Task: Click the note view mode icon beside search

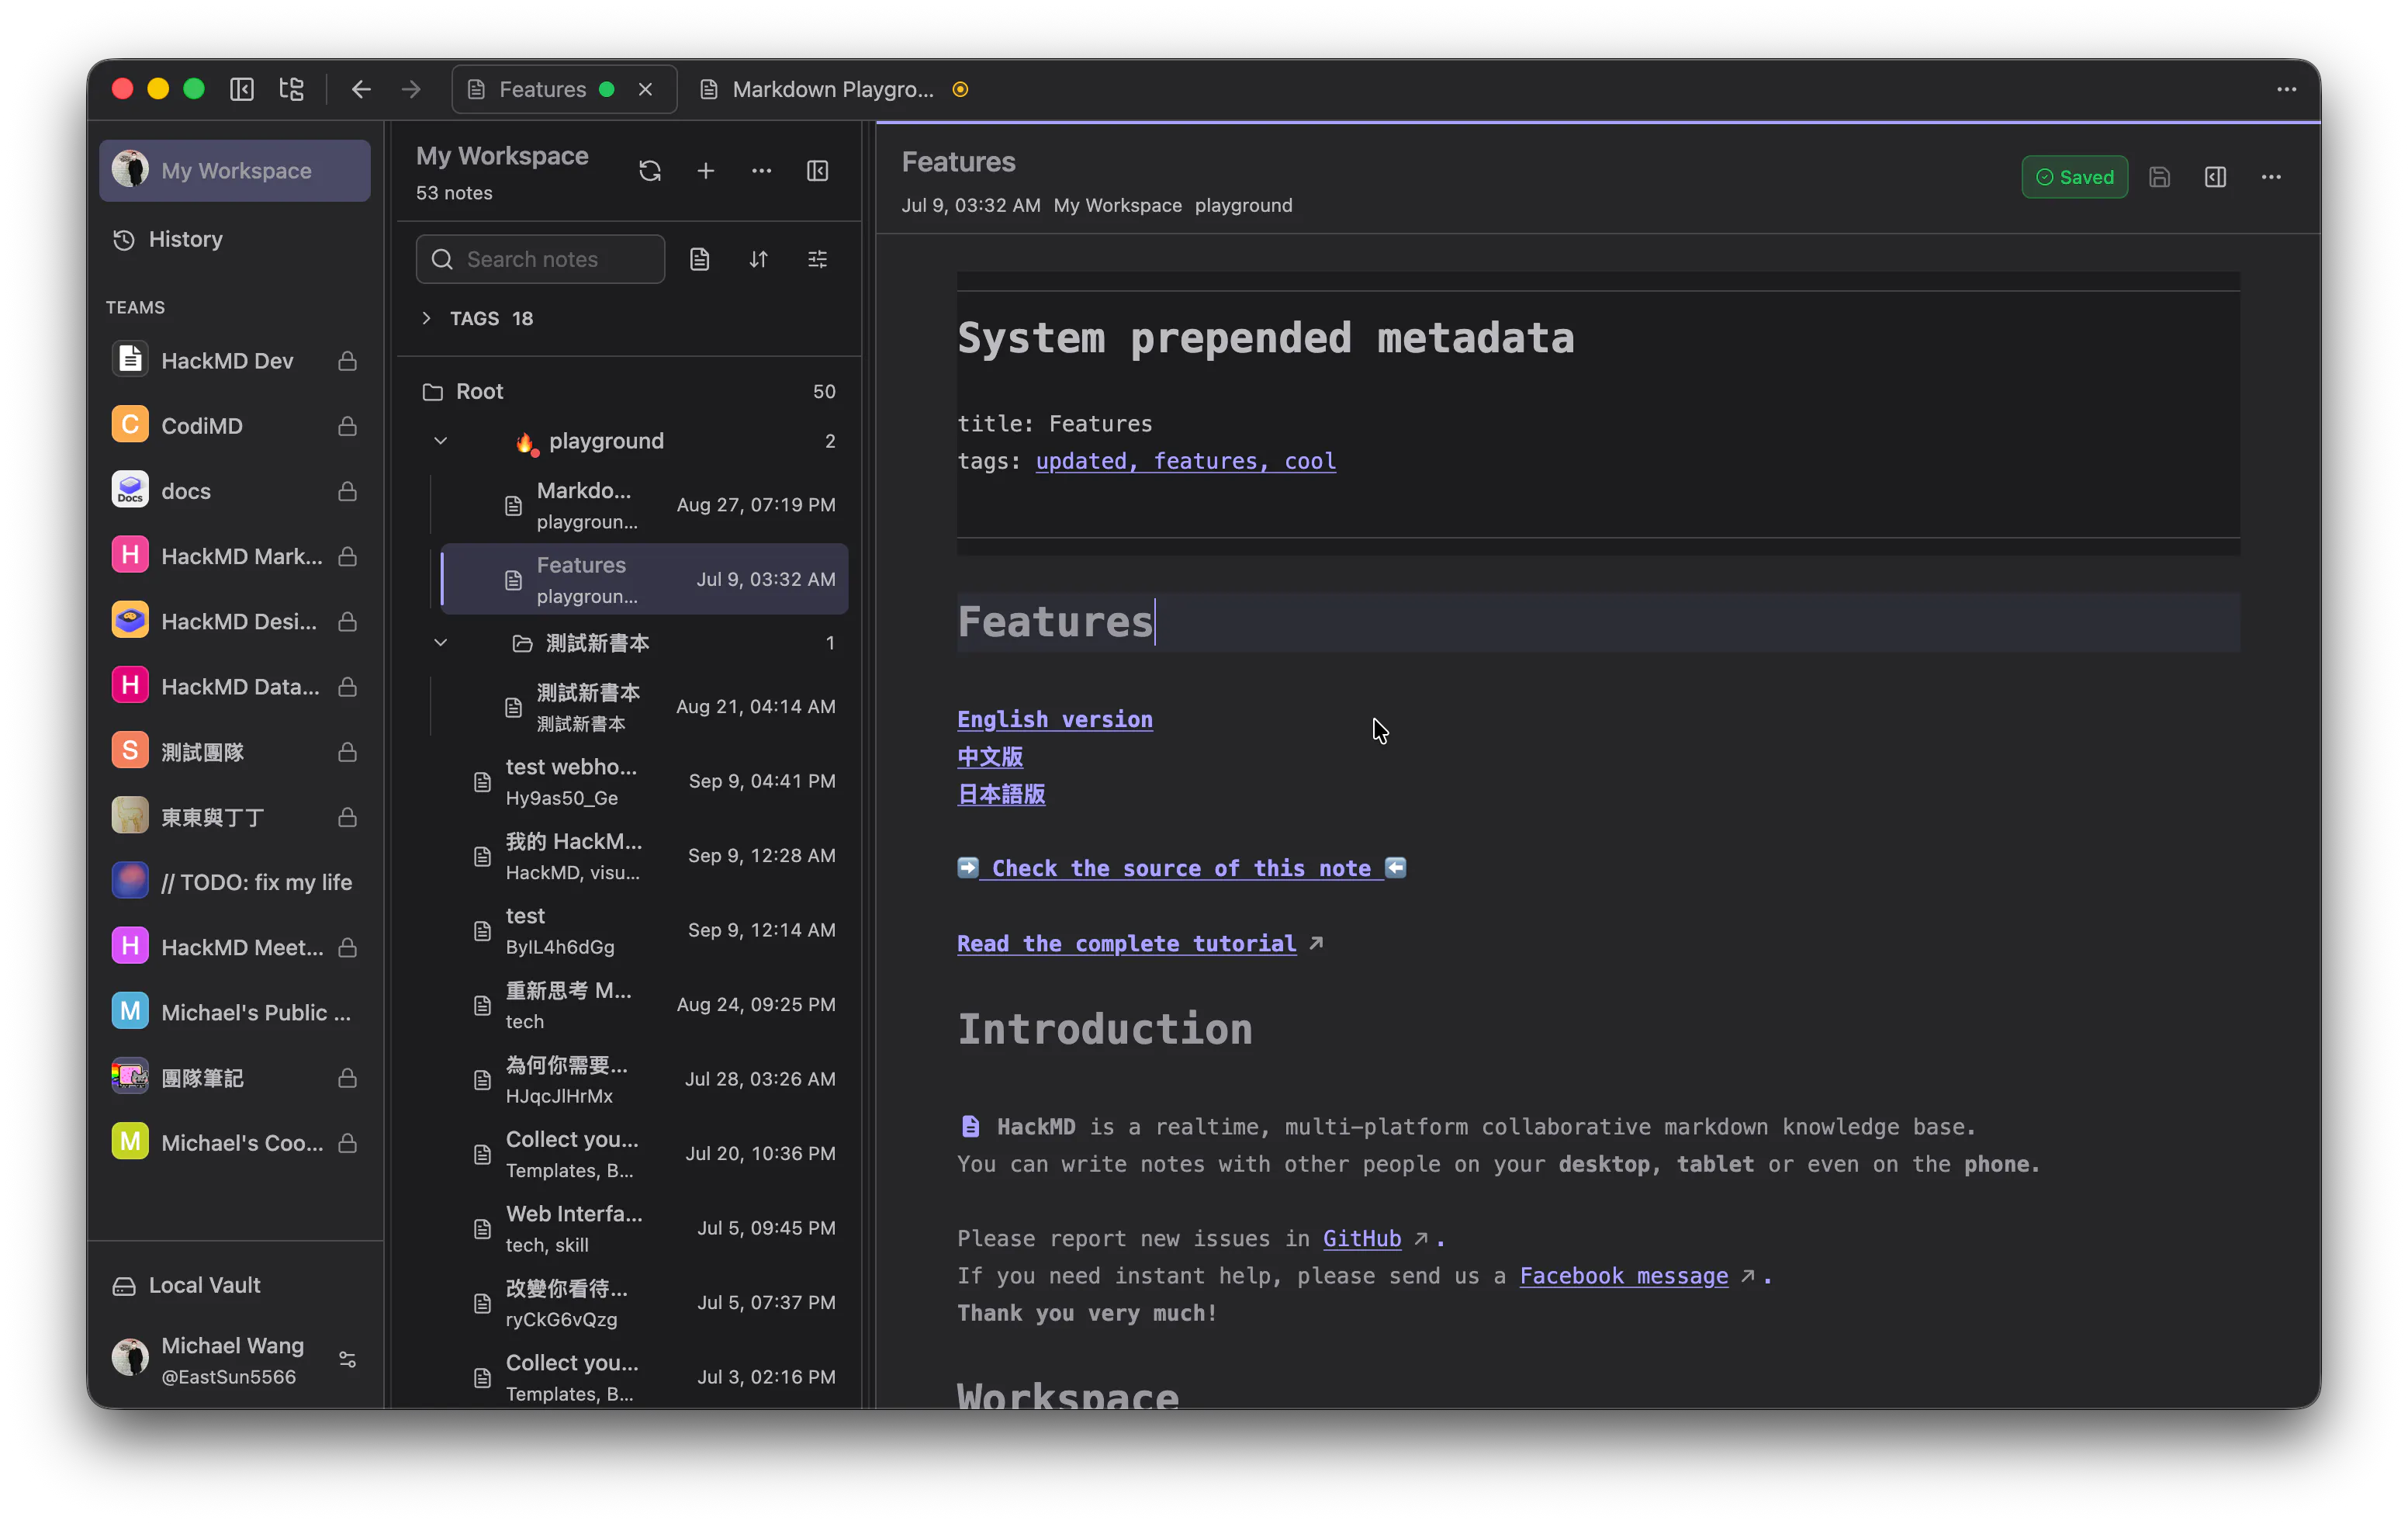Action: click(x=700, y=259)
